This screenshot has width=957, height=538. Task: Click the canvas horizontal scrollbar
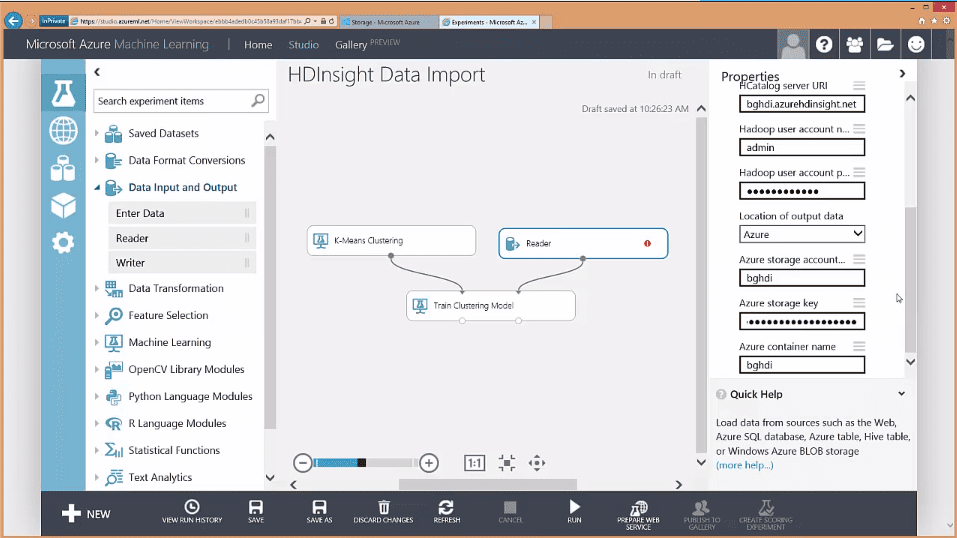[x=488, y=484]
